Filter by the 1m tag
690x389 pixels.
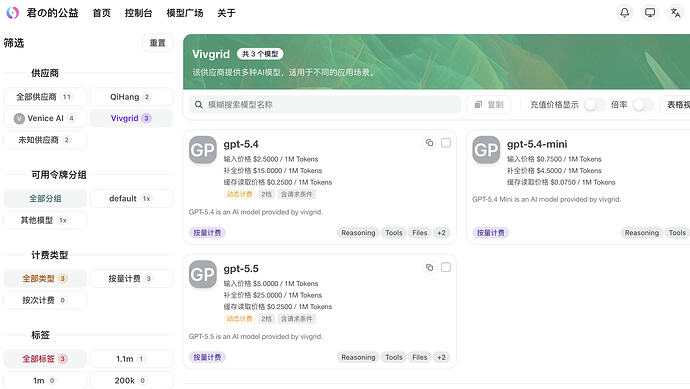45,380
